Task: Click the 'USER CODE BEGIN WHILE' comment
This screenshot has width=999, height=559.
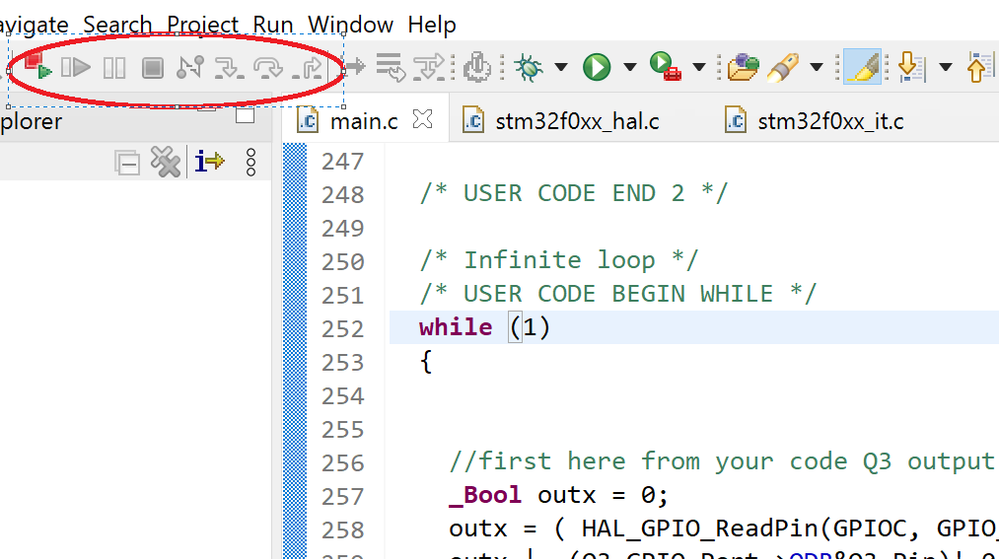Action: (x=618, y=294)
